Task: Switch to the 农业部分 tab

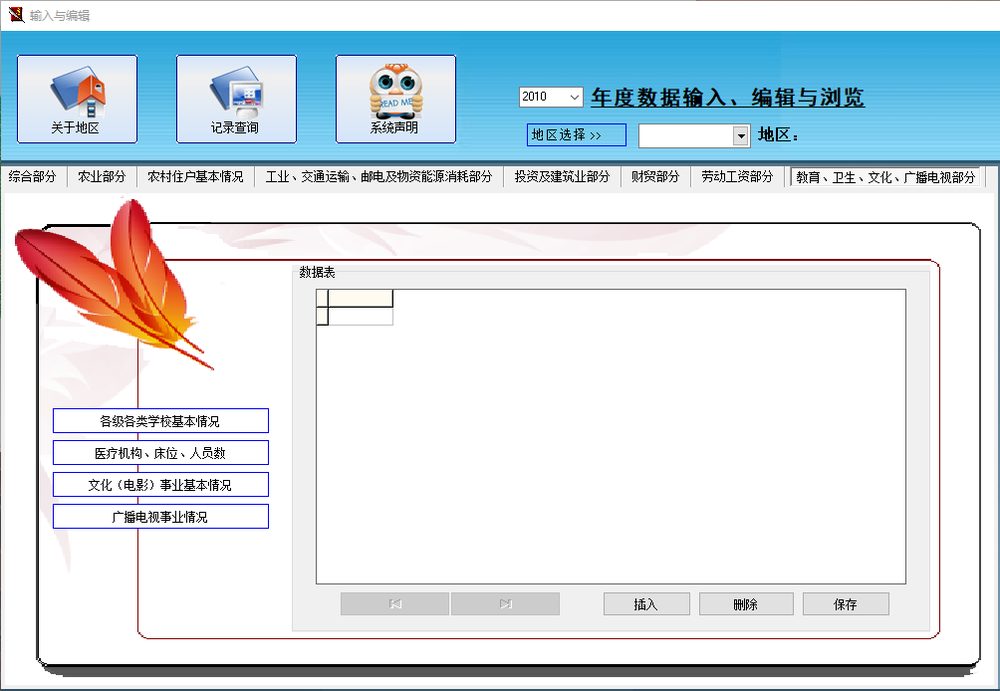Action: (101, 177)
